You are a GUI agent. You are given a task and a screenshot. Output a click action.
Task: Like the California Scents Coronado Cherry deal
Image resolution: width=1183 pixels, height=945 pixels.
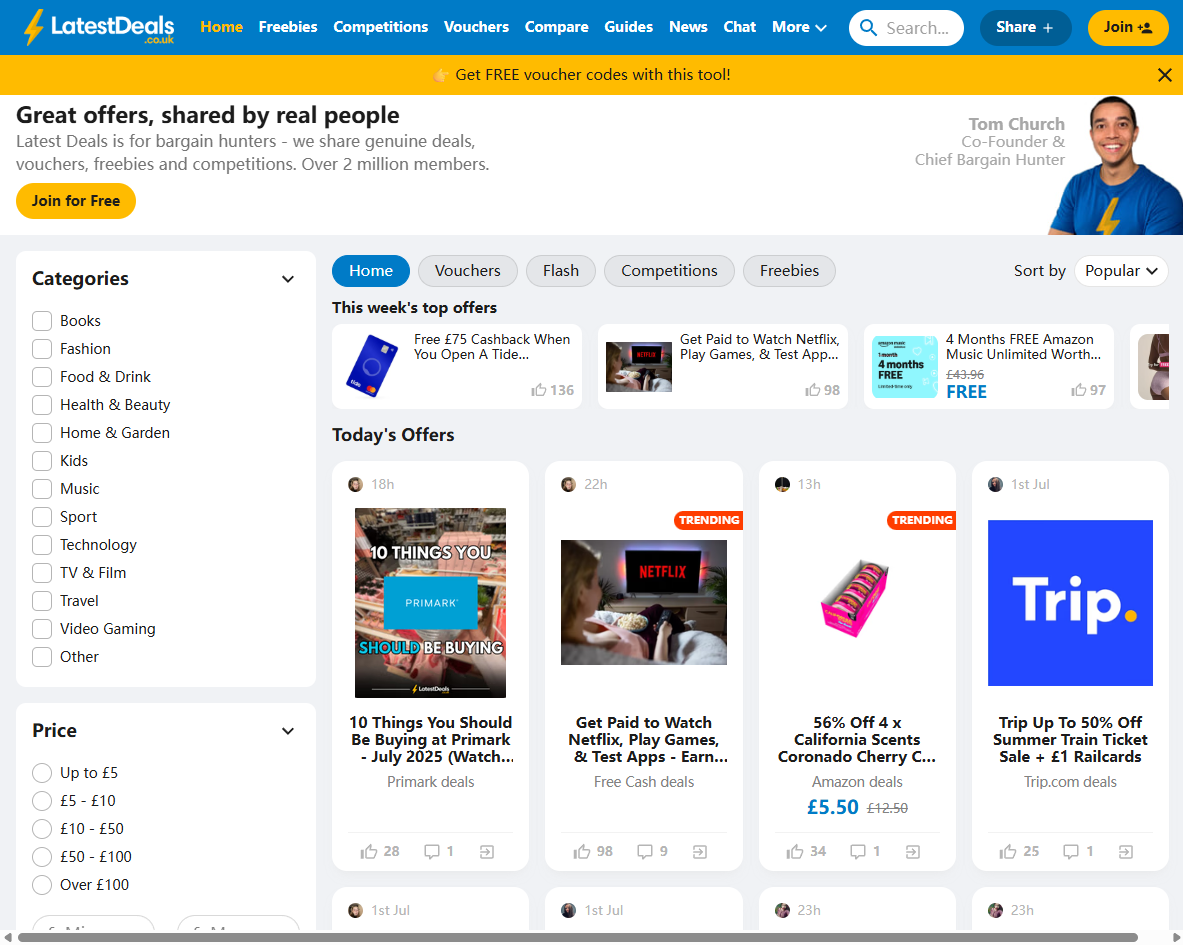point(796,852)
